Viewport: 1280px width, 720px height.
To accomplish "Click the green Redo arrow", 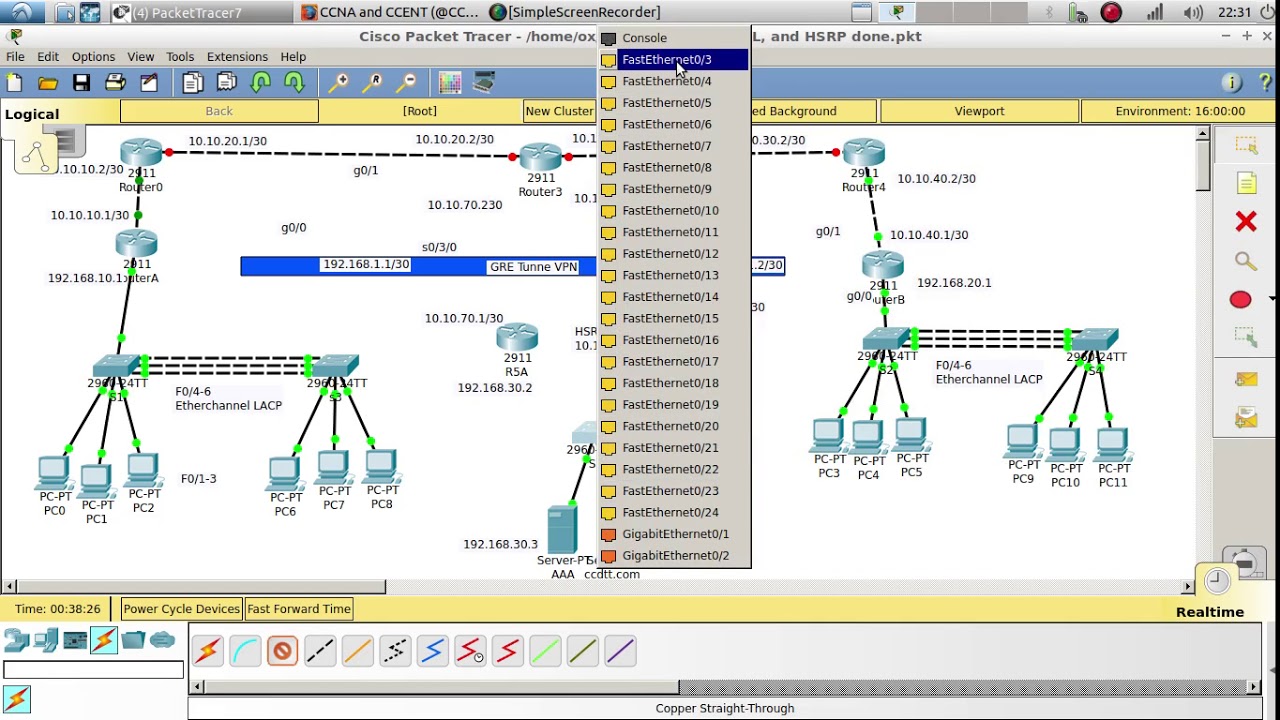I will tap(294, 83).
